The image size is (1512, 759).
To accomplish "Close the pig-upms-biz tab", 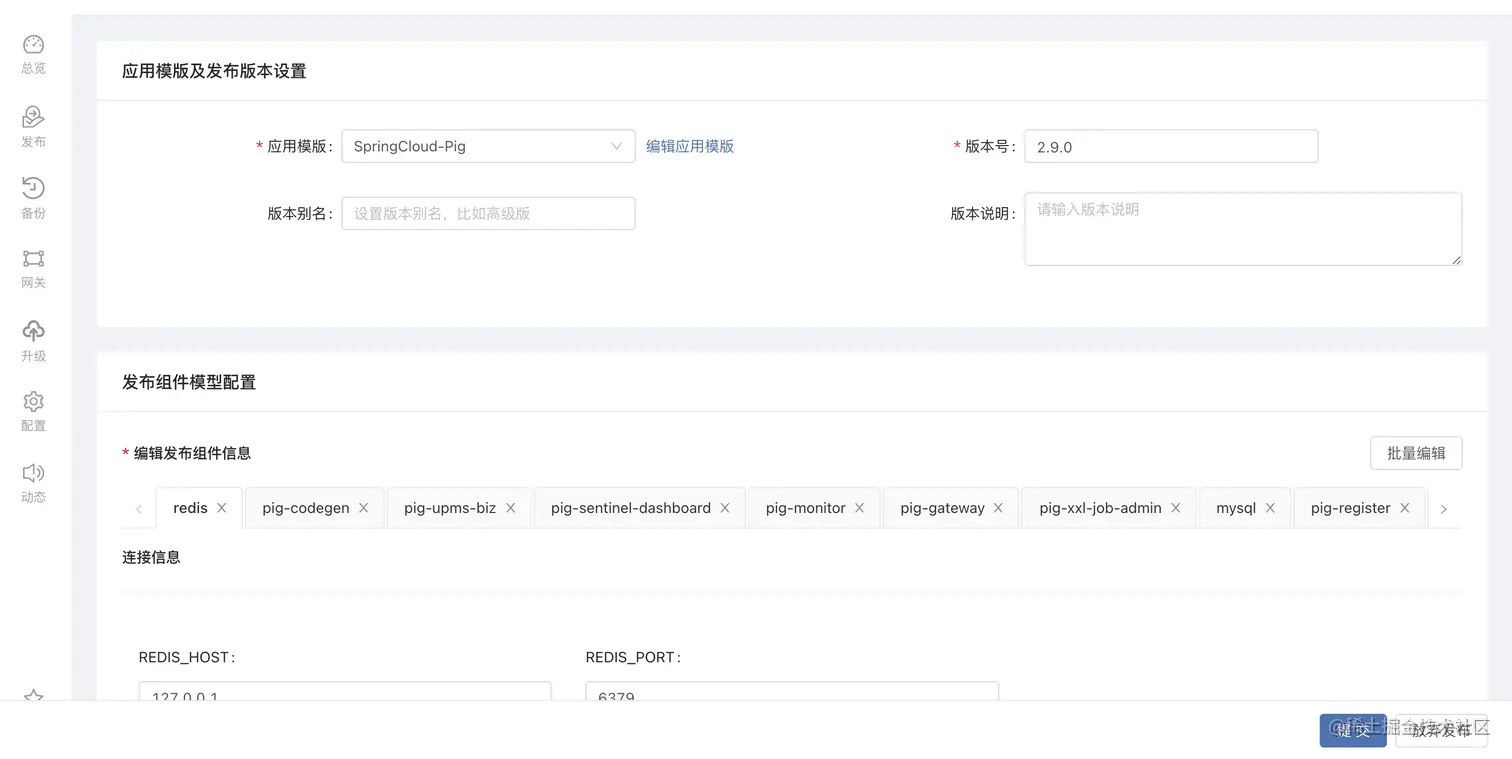I will coord(510,508).
